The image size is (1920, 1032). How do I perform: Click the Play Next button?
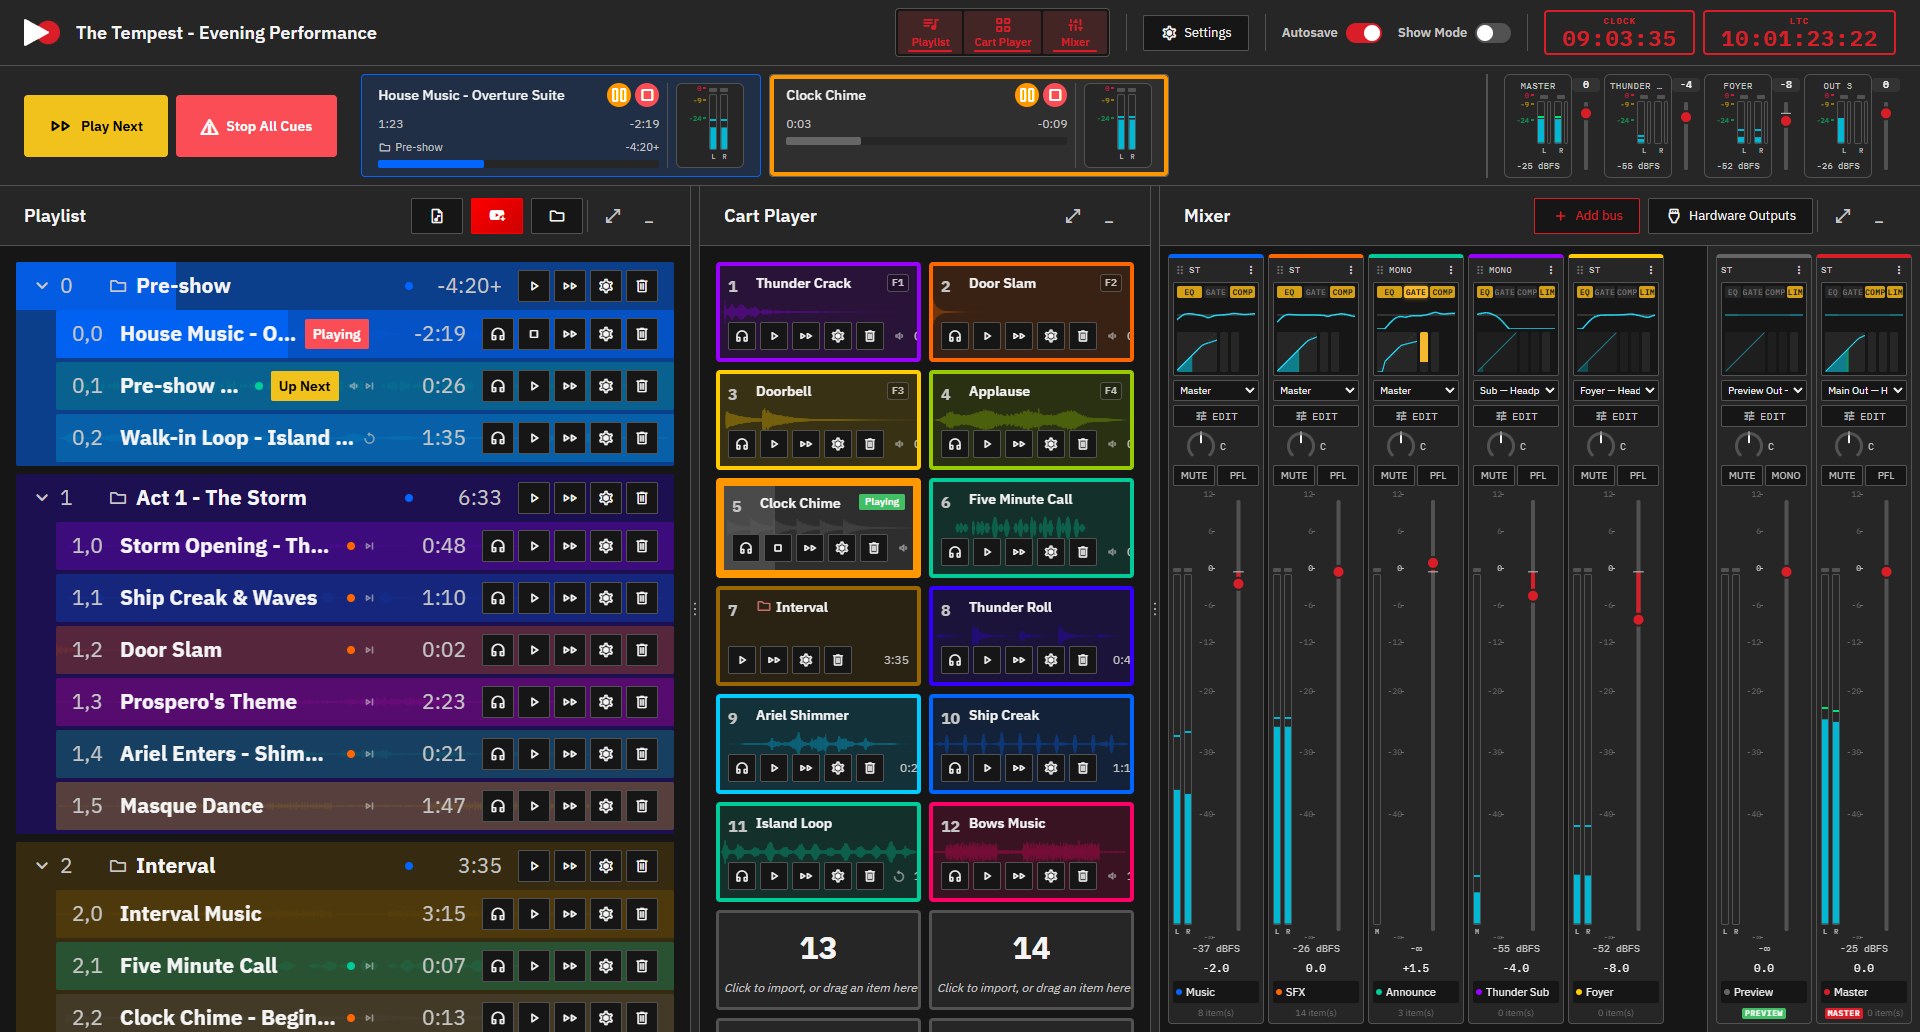click(96, 126)
